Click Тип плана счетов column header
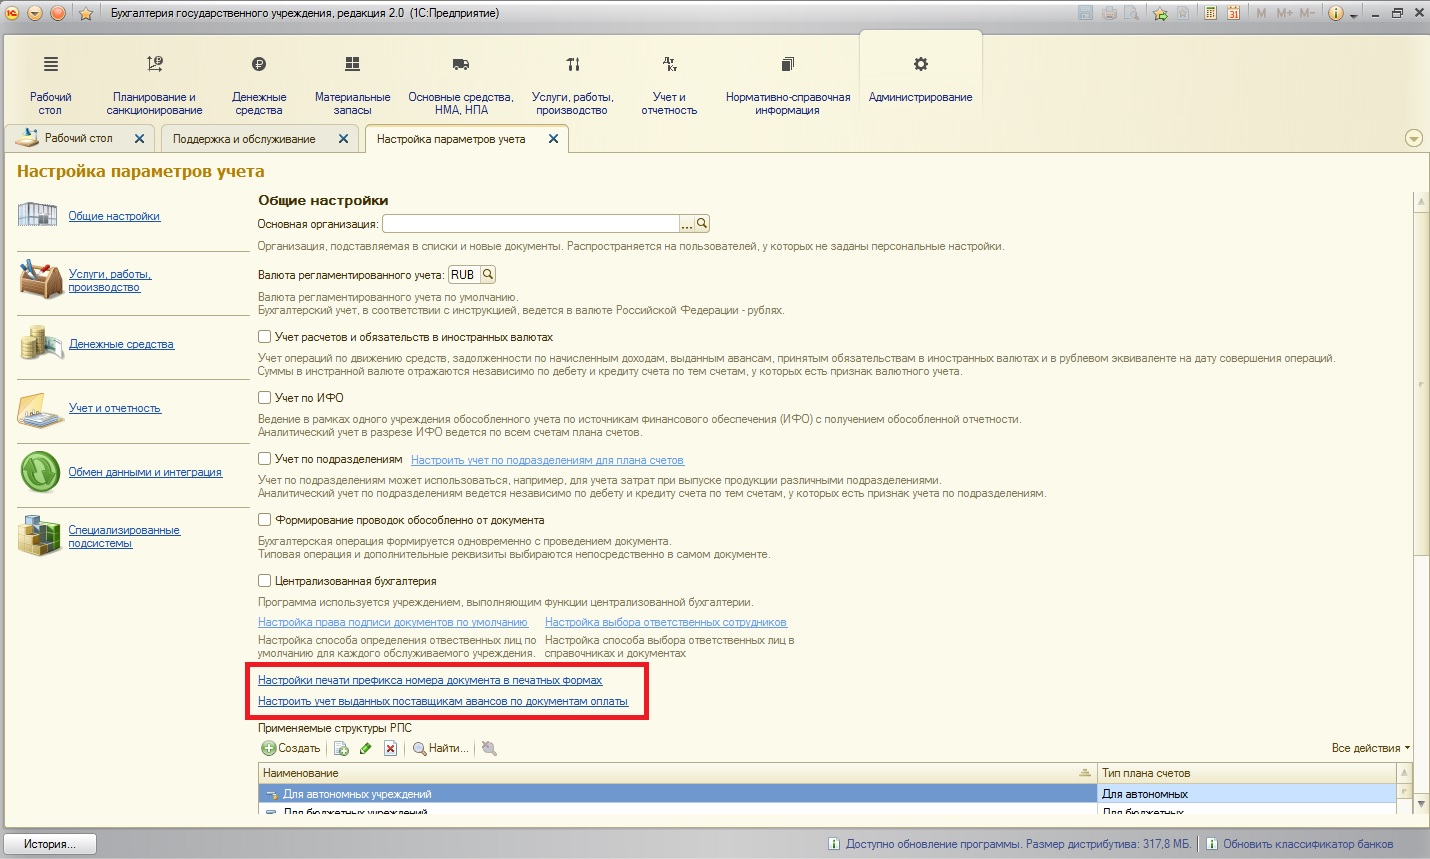Screen dimensions: 1430x859 [x=1246, y=773]
